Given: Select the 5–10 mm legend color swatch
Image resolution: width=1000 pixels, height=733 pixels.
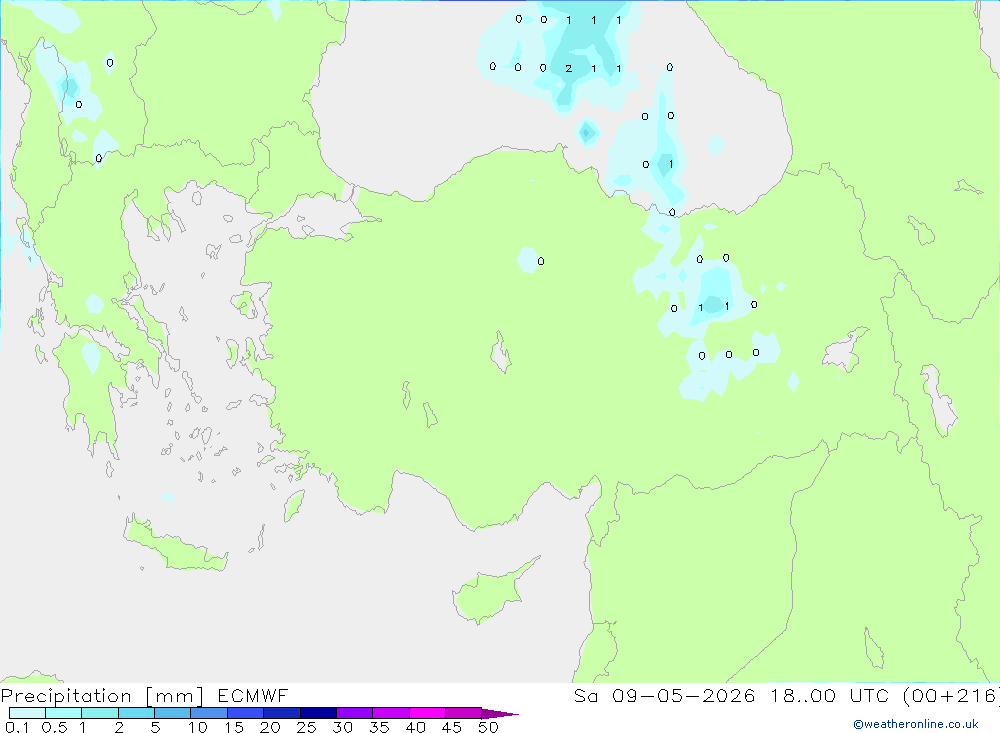Looking at the screenshot, I should [x=172, y=713].
